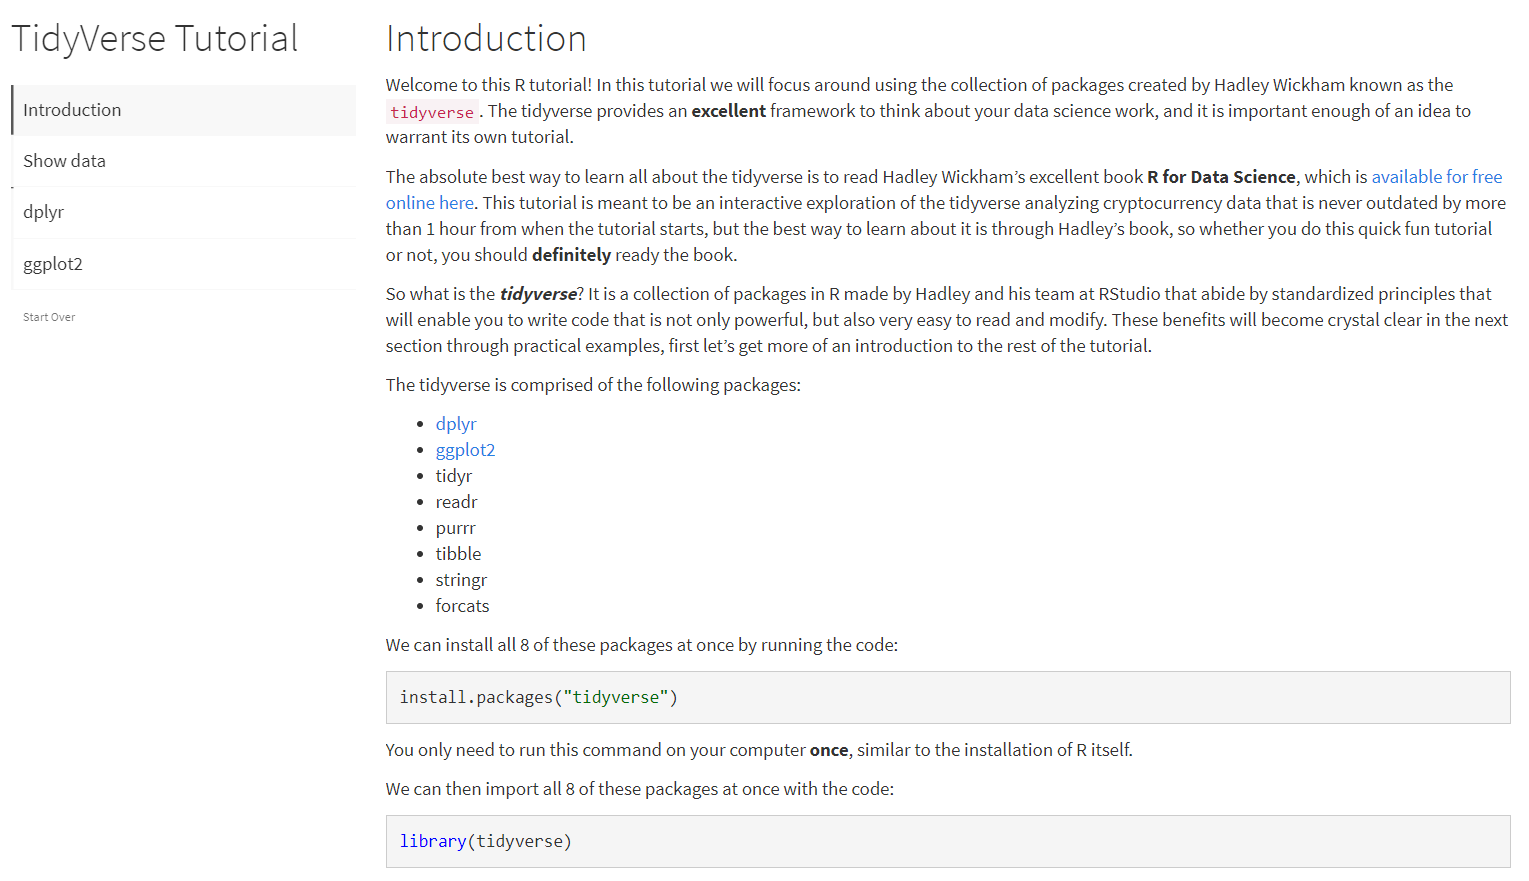Open the 'available for free' book link
Image resolution: width=1529 pixels, height=881 pixels.
tap(1436, 177)
